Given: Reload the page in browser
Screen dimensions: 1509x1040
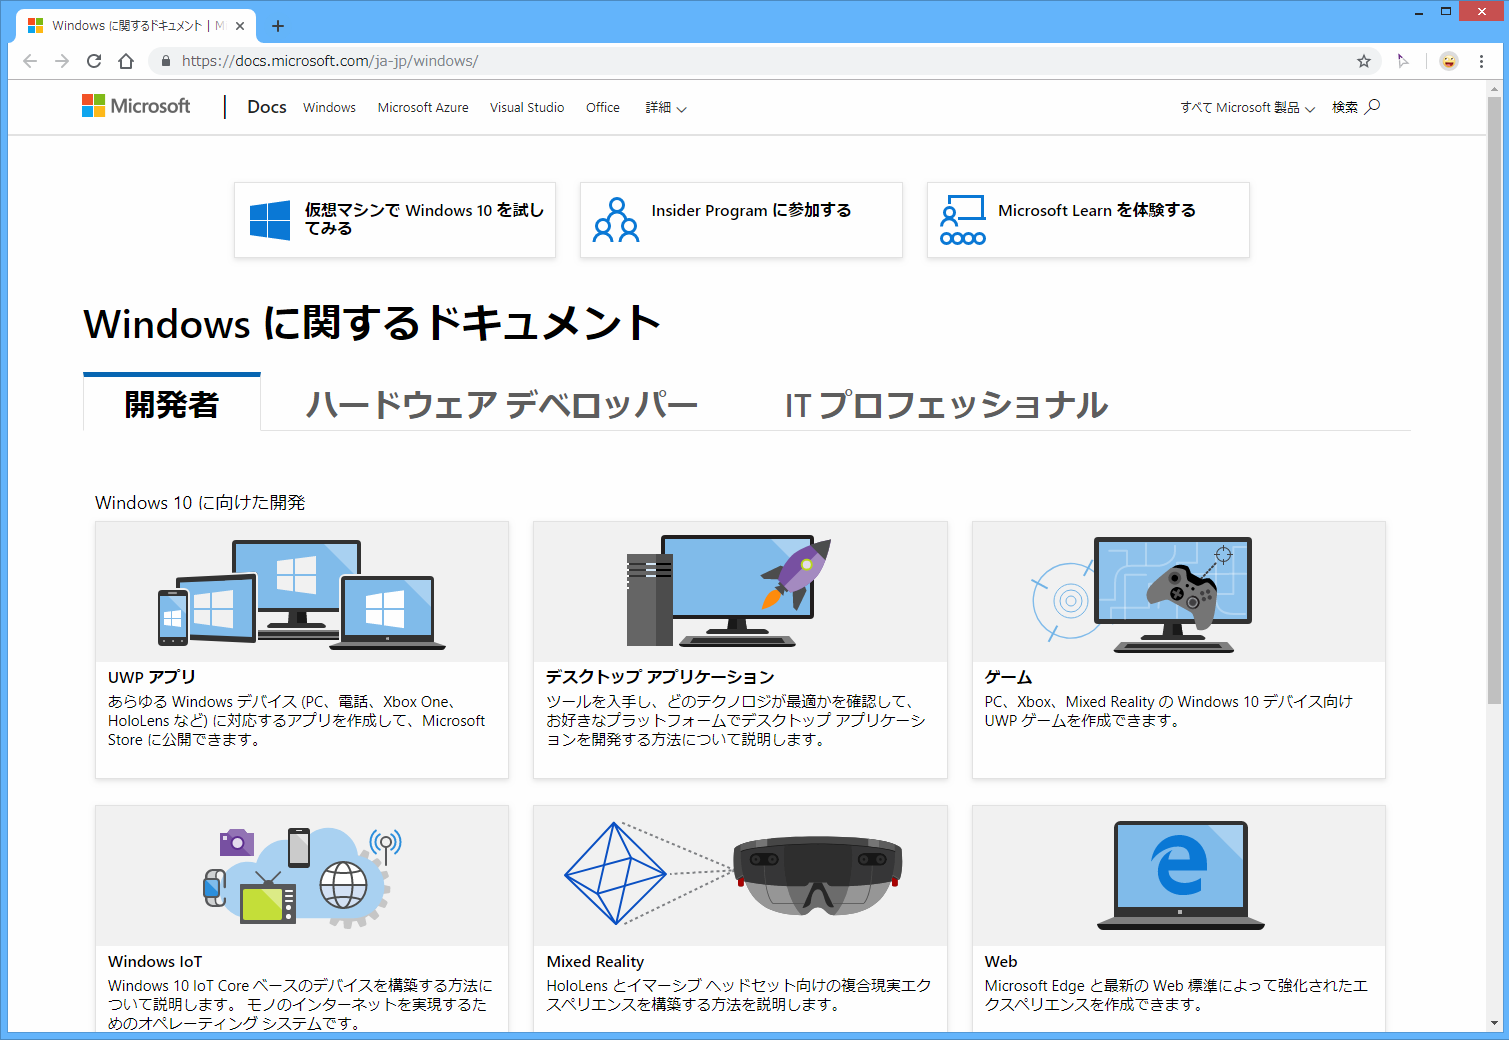Looking at the screenshot, I should click(x=94, y=61).
